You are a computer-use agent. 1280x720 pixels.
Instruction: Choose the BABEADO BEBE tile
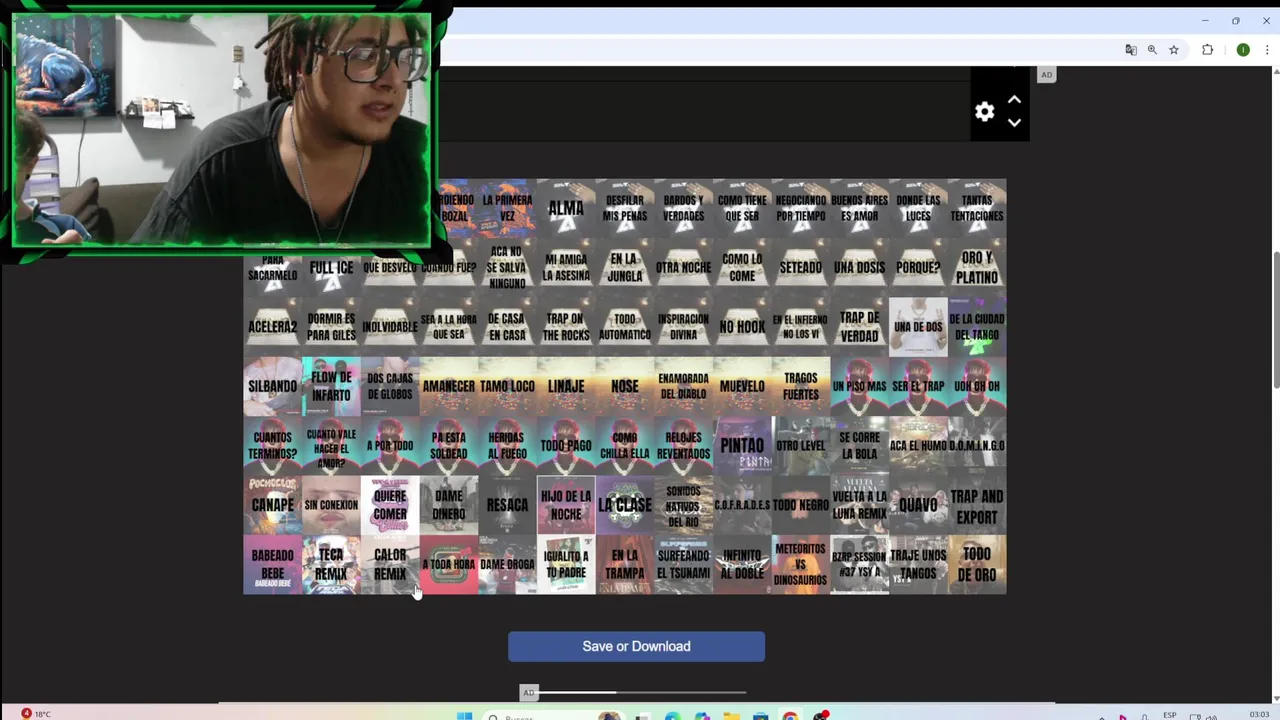pyautogui.click(x=272, y=564)
